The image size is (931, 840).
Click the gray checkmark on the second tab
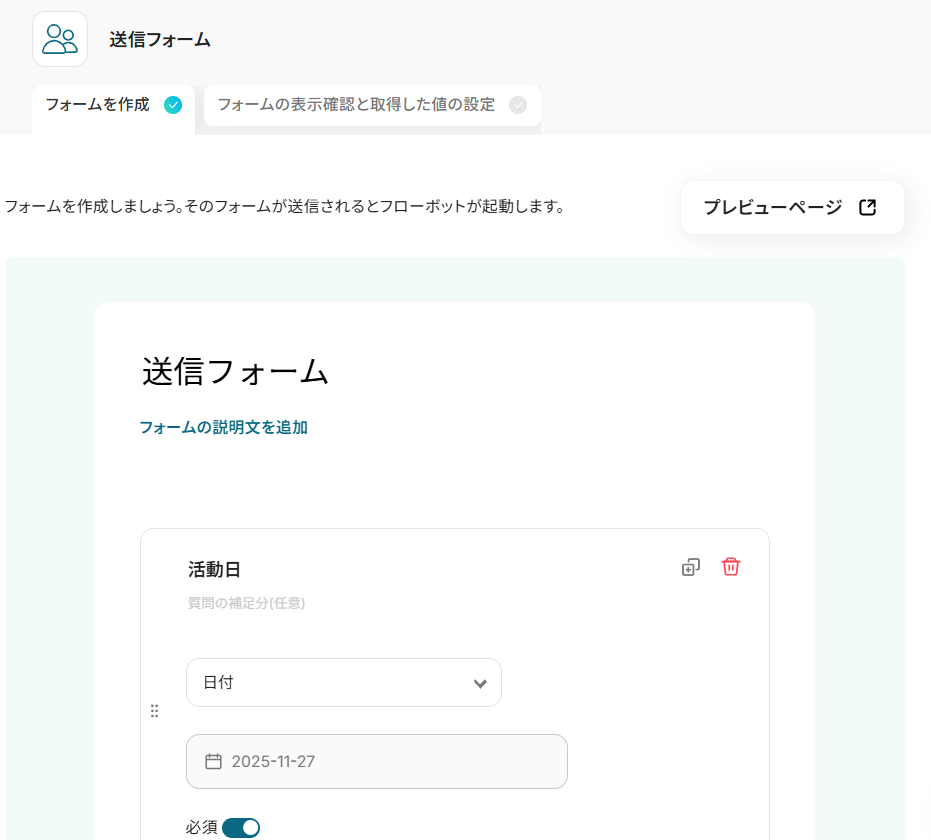(x=517, y=105)
